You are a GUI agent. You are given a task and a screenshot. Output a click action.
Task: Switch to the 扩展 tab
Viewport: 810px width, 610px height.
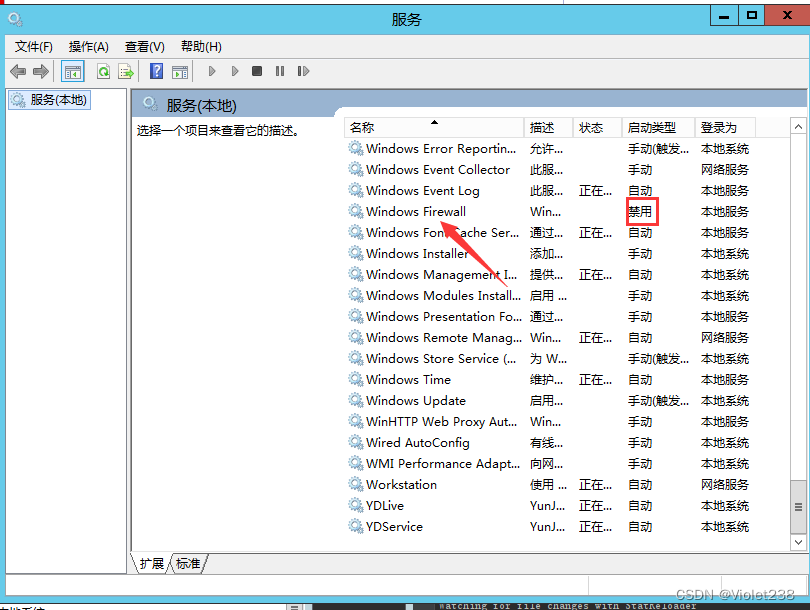click(152, 564)
